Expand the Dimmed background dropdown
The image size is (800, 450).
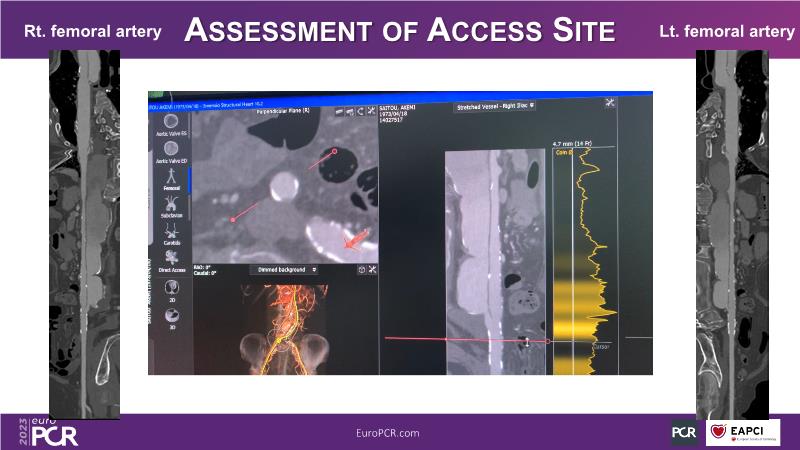click(x=285, y=270)
